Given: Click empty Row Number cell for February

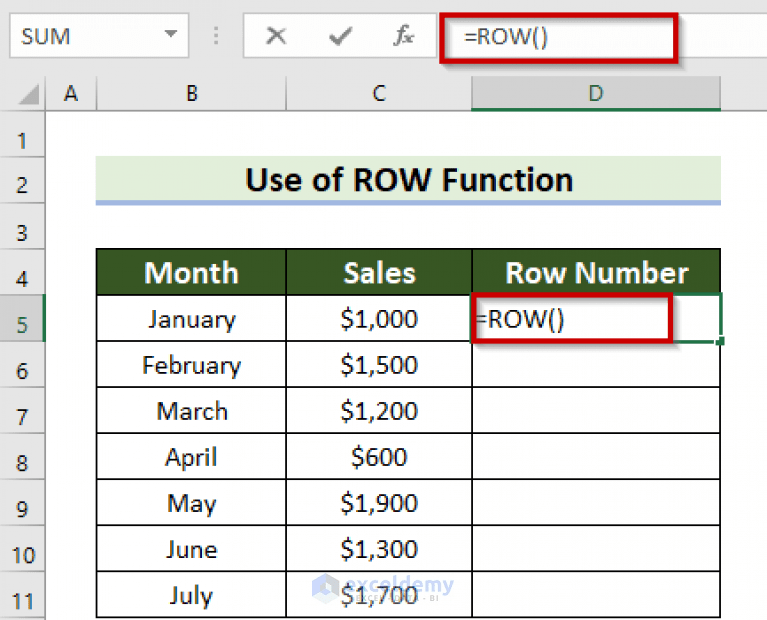Looking at the screenshot, I should (x=596, y=365).
